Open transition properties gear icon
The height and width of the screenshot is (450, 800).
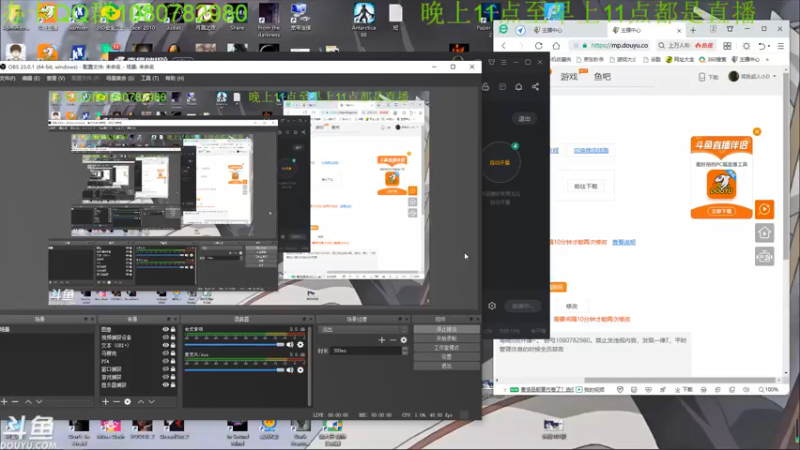(404, 340)
